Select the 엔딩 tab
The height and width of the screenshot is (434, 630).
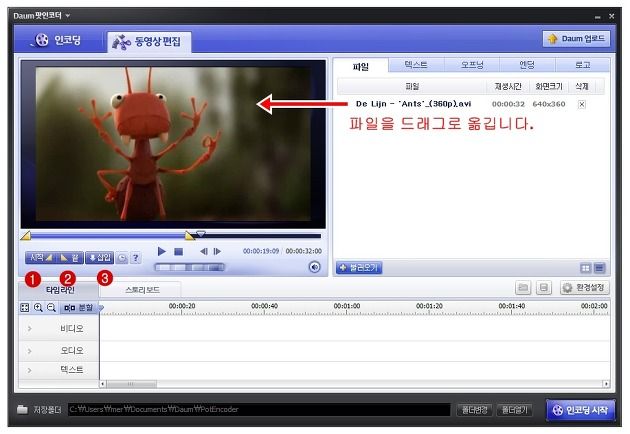pyautogui.click(x=527, y=65)
